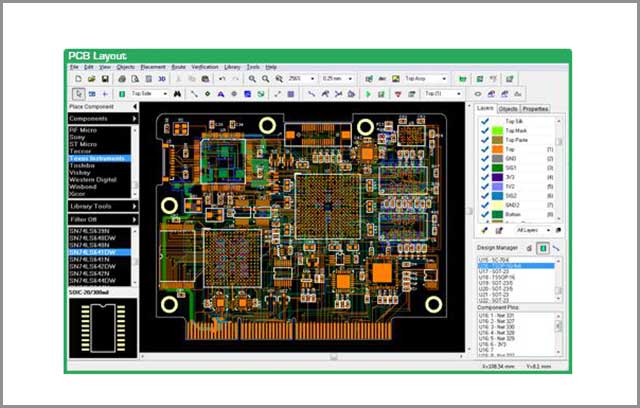Toggle Top (1) layer checkmark
The width and height of the screenshot is (640, 408).
click(x=485, y=149)
